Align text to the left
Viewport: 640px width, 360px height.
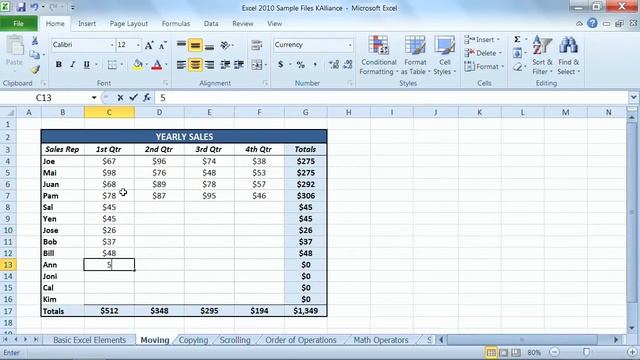pyautogui.click(x=181, y=64)
